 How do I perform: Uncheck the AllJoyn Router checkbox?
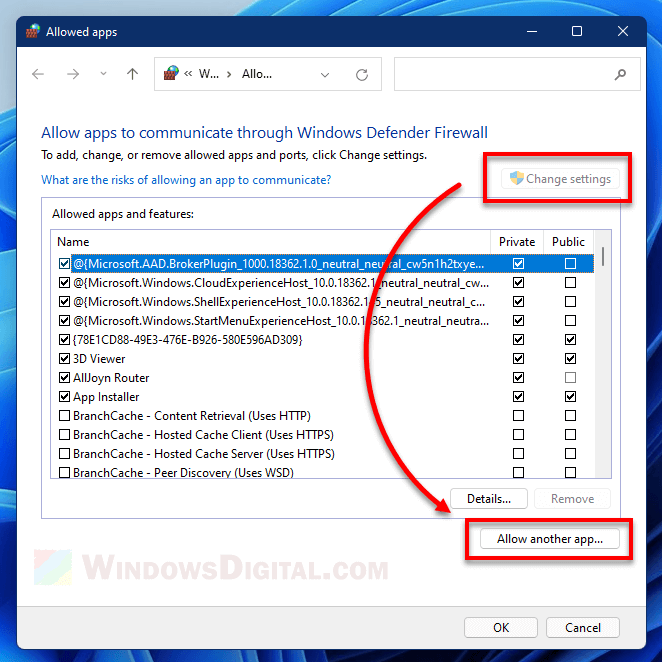pyautogui.click(x=64, y=378)
